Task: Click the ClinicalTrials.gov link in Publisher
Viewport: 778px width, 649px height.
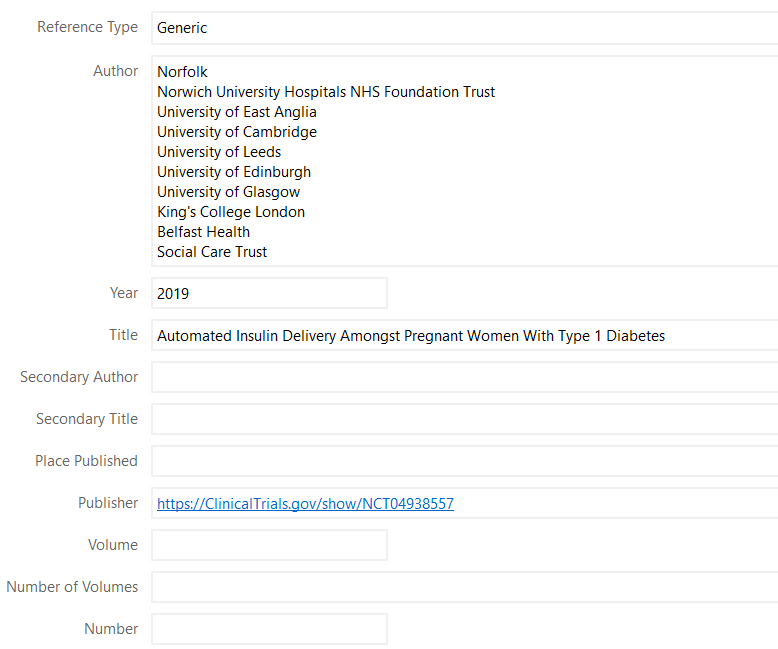Action: click(305, 504)
